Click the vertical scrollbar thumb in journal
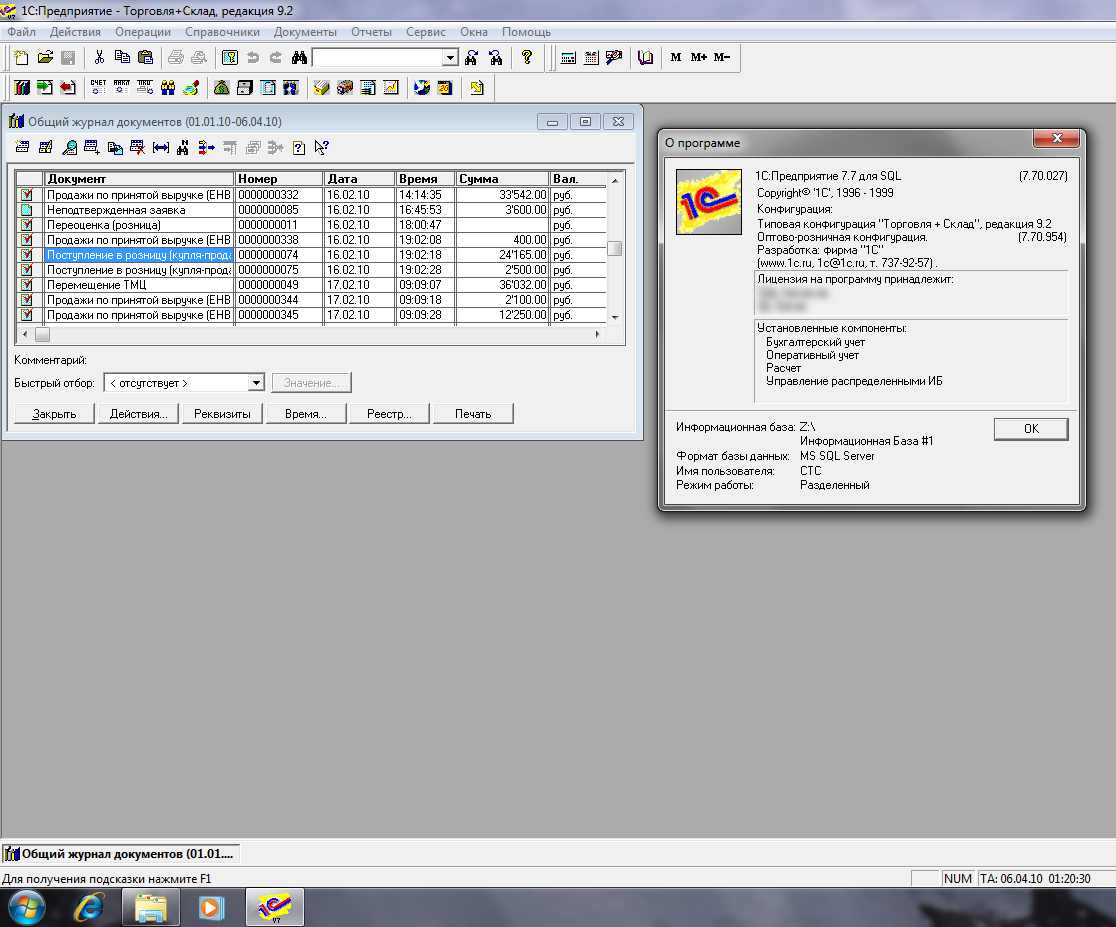This screenshot has height=927, width=1116. (x=615, y=248)
